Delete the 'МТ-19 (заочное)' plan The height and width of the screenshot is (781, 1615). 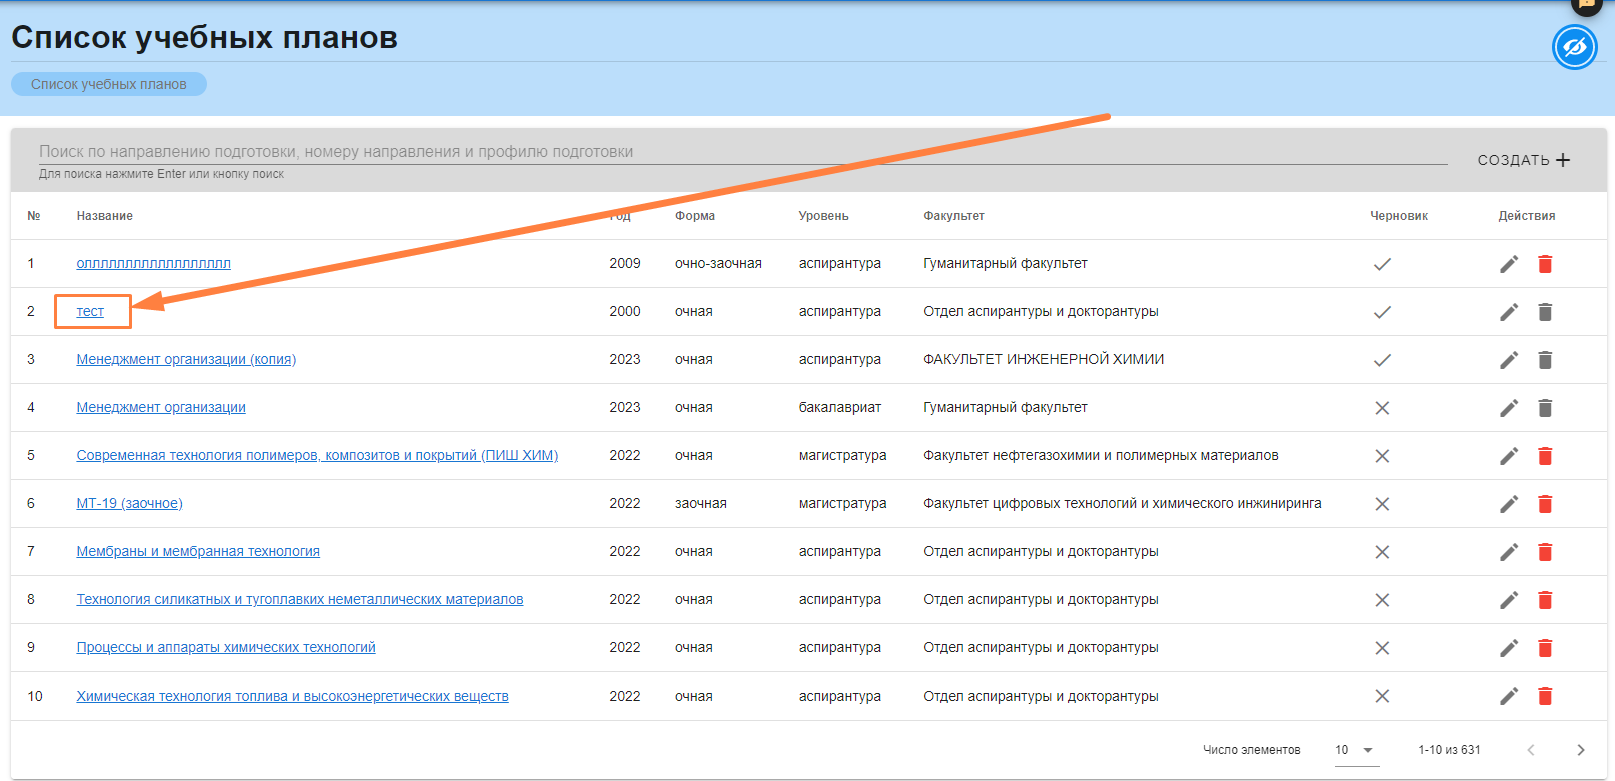[x=1544, y=504]
